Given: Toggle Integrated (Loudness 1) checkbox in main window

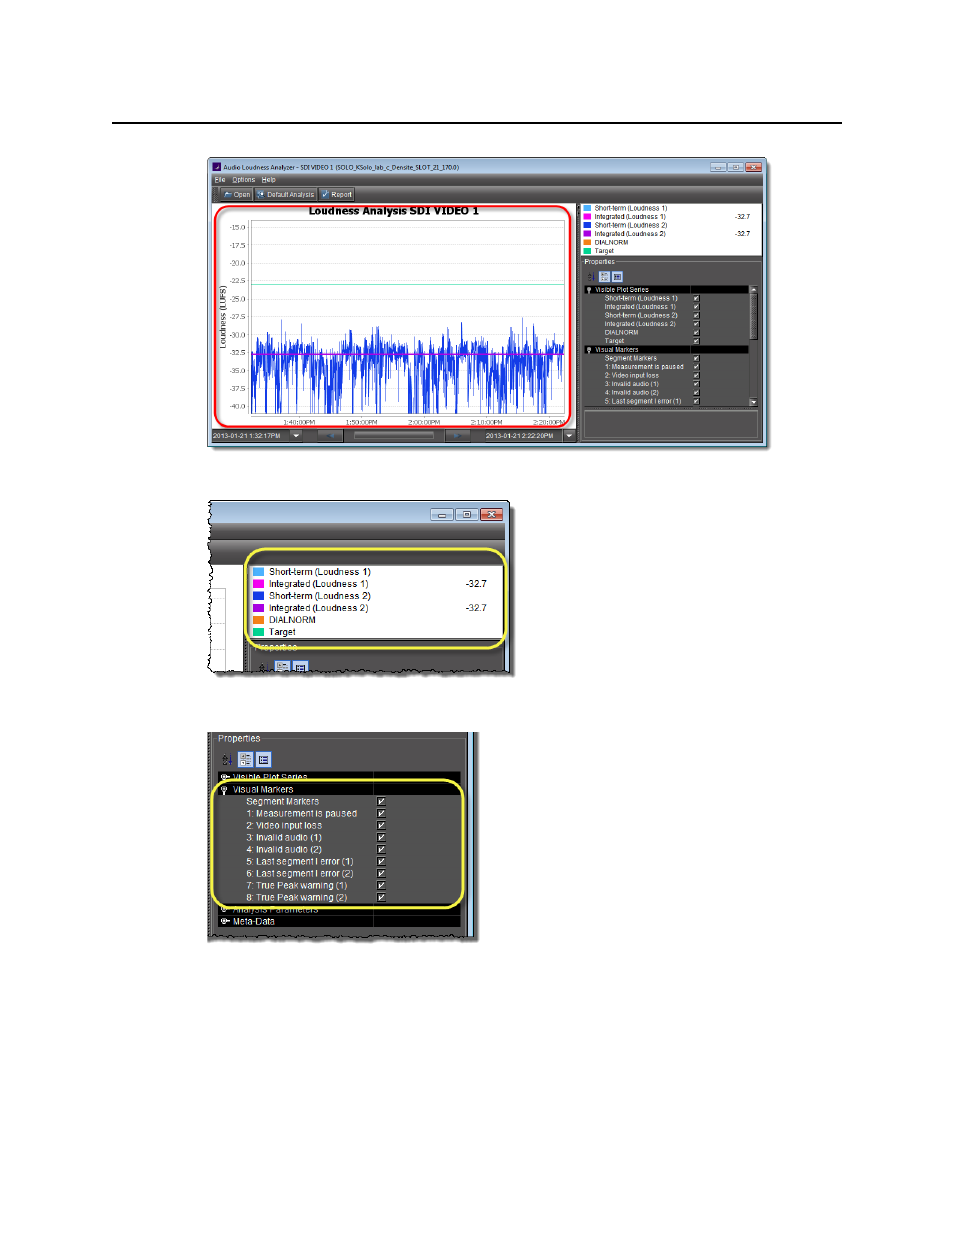Looking at the screenshot, I should click(696, 307).
